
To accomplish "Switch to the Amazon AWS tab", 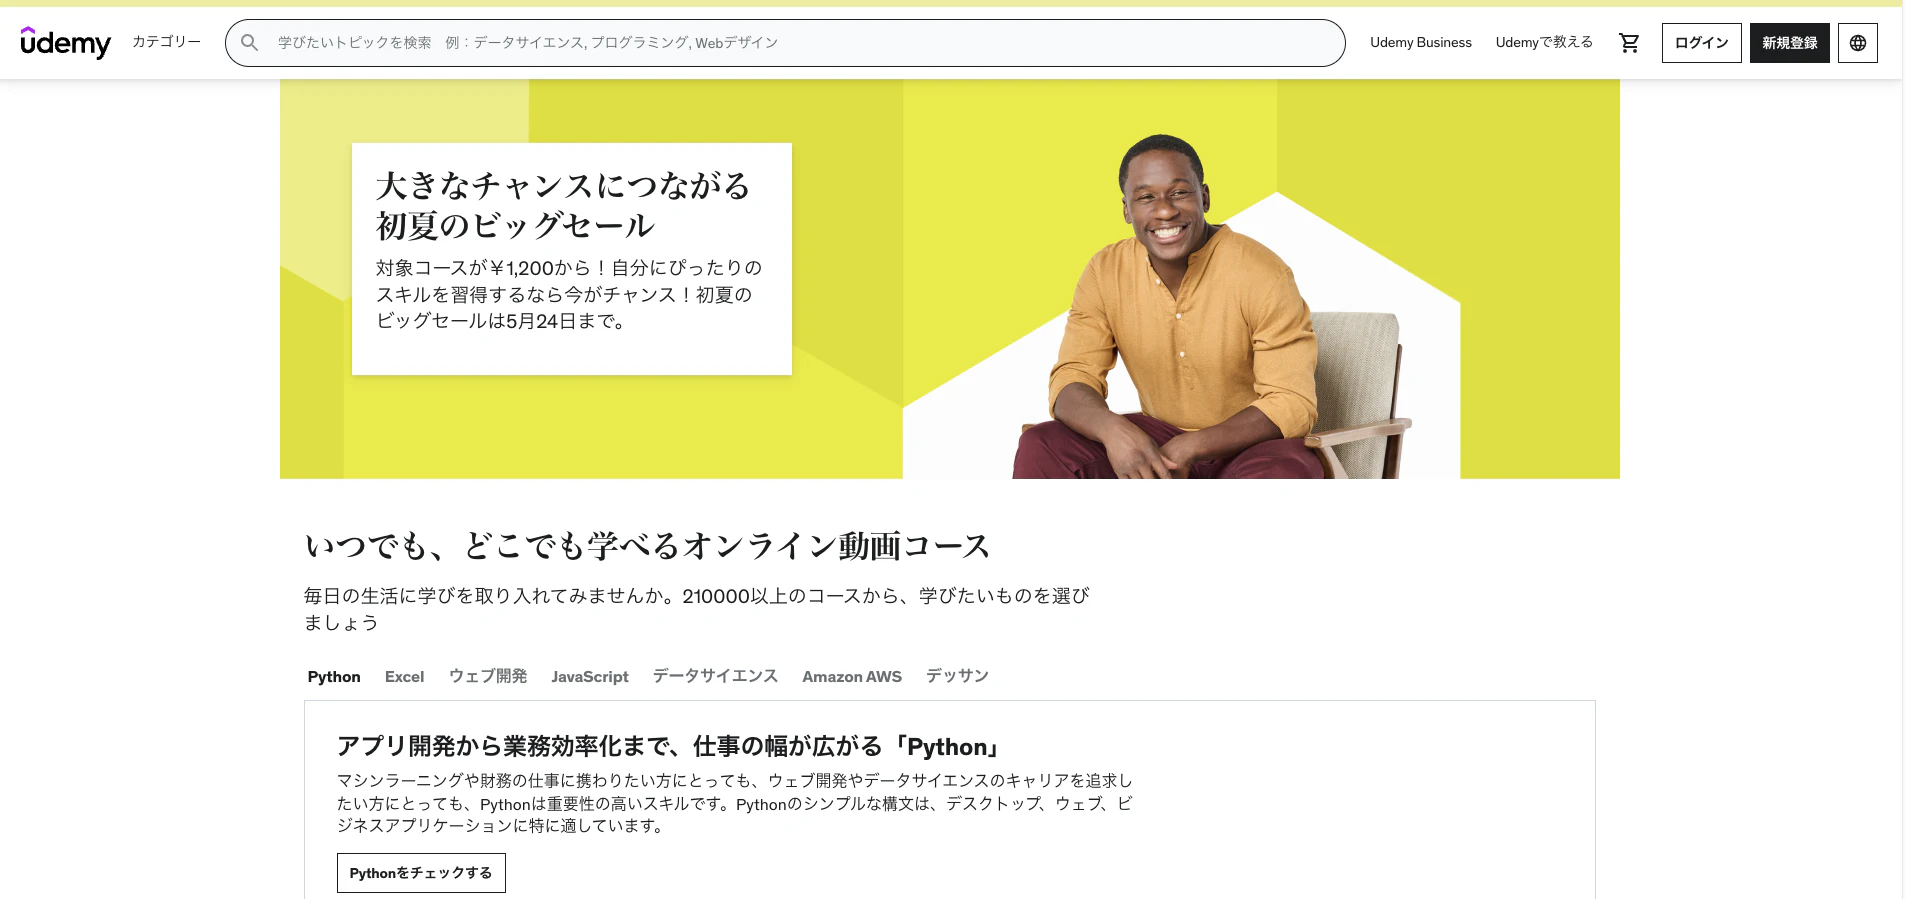I will tap(852, 677).
